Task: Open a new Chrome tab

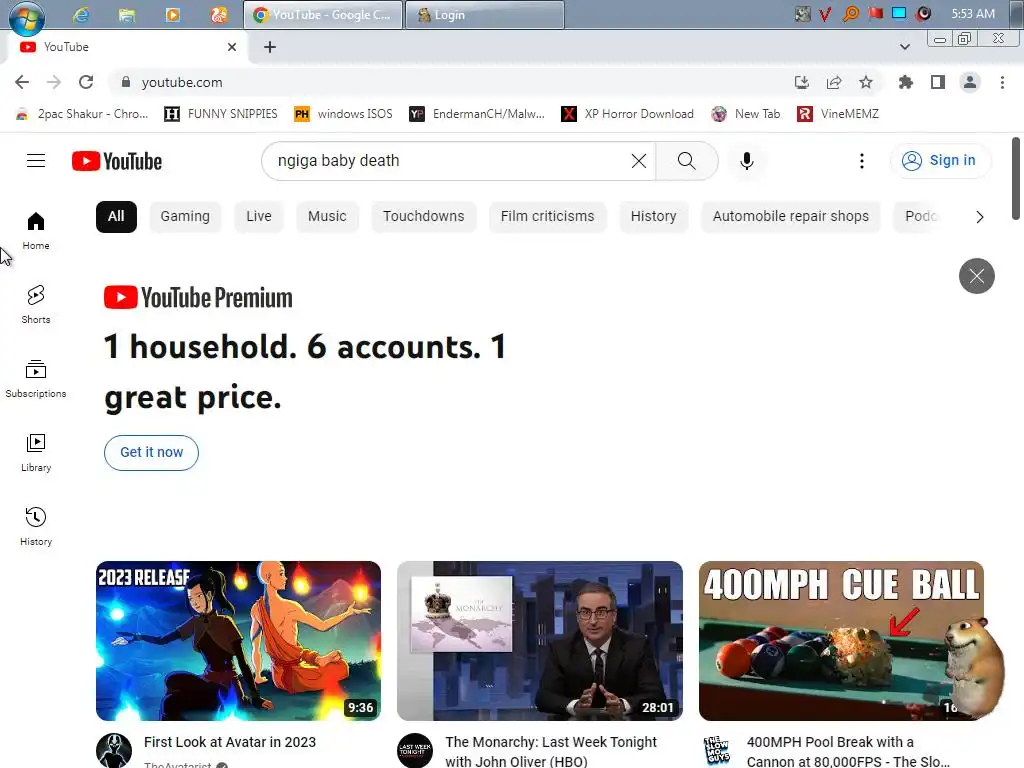Action: pyautogui.click(x=270, y=47)
